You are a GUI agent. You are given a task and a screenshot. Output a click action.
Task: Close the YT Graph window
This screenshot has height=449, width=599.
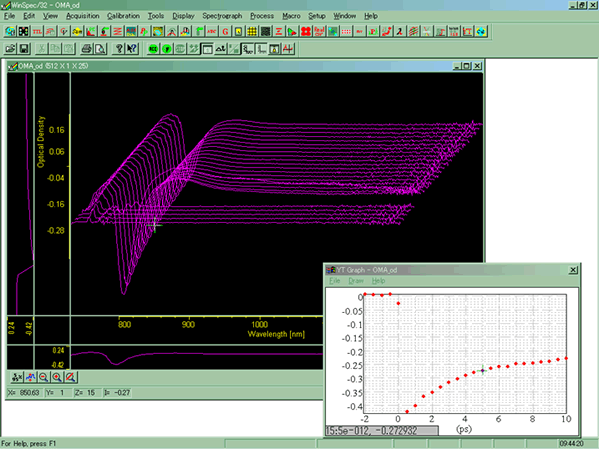point(573,270)
